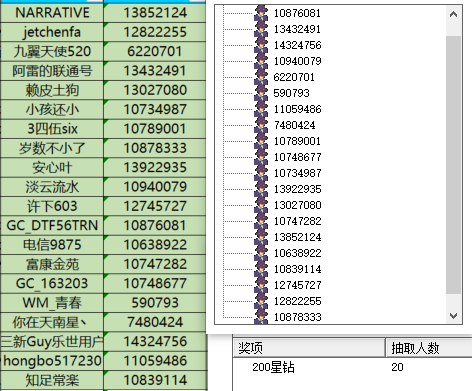Select spreadsheet cell 许下603
Image resolution: width=472 pixels, height=391 pixels.
(x=52, y=206)
